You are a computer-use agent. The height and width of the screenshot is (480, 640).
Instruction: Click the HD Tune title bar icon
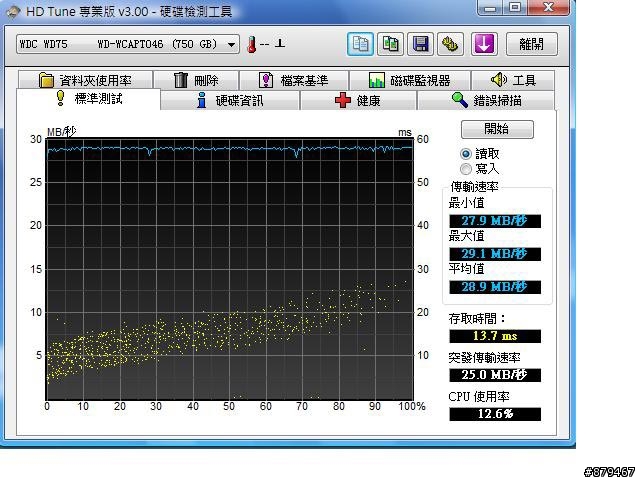[12, 11]
